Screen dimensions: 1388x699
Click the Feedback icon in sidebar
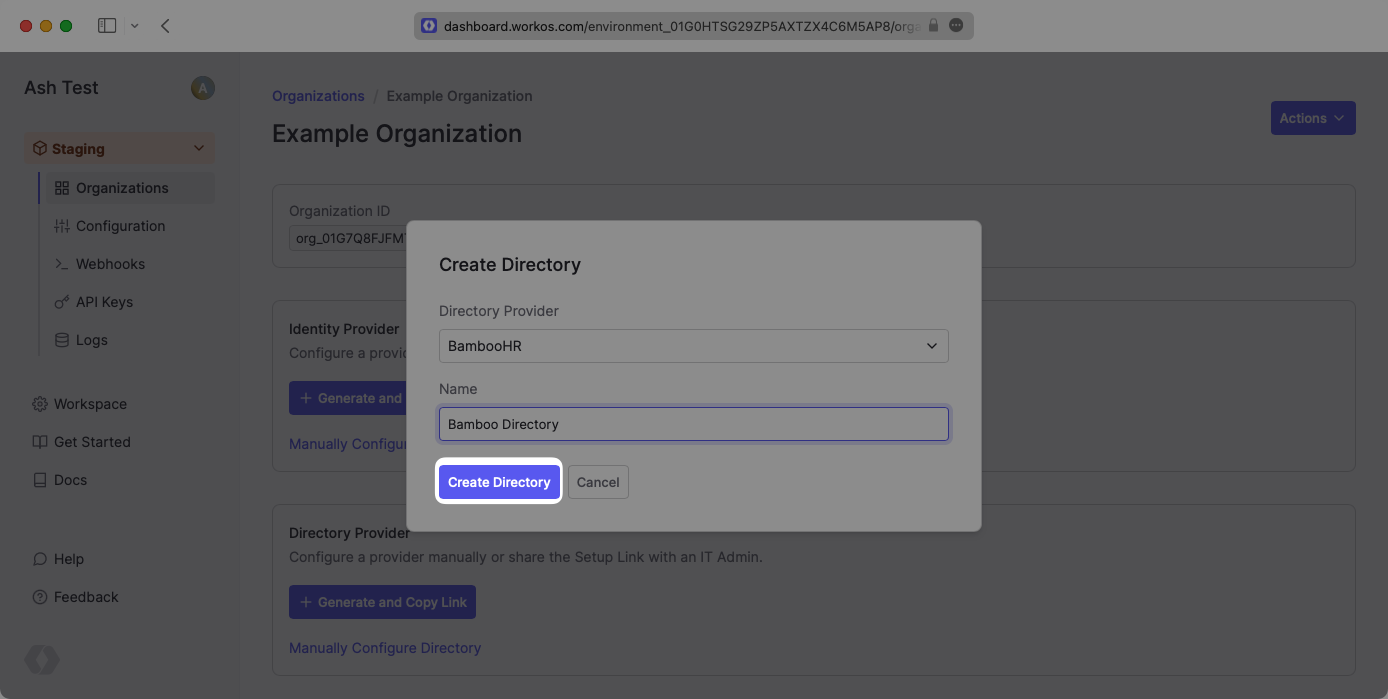40,597
